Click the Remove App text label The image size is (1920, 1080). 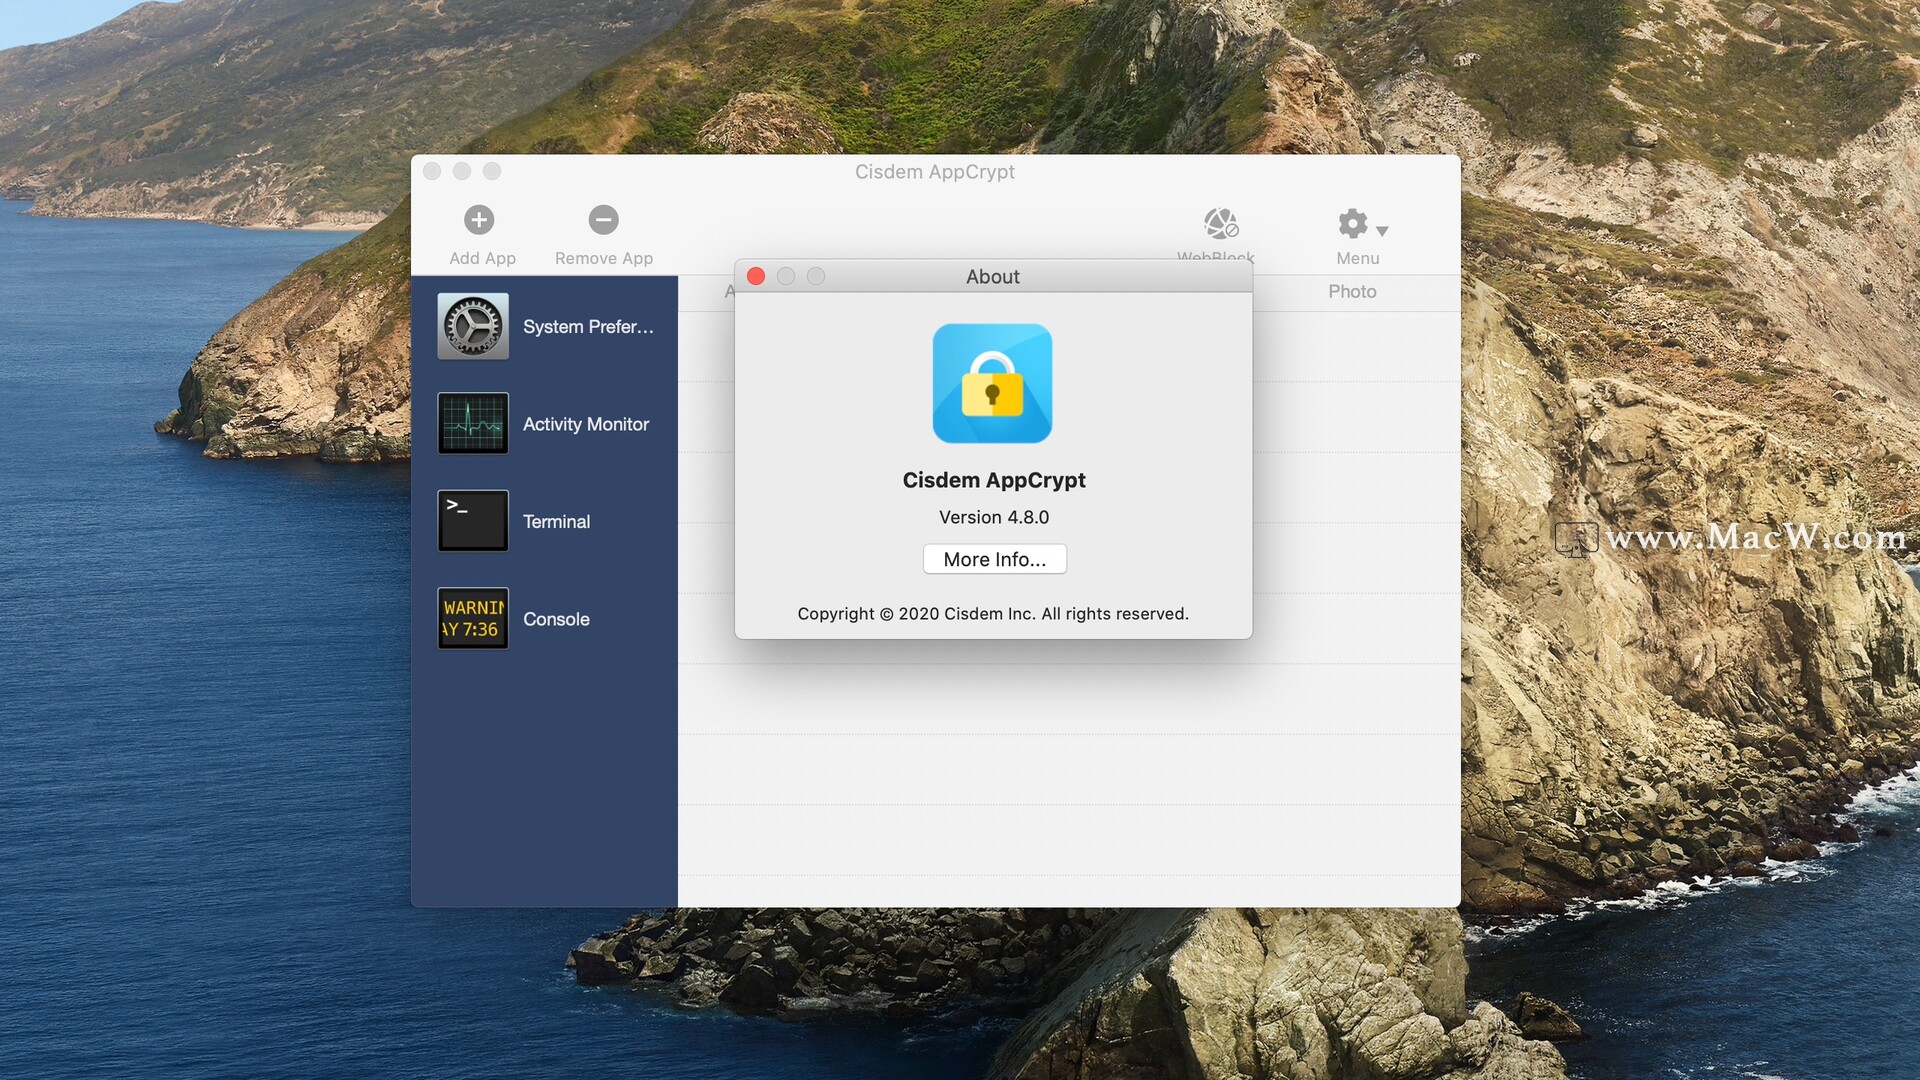pyautogui.click(x=603, y=259)
